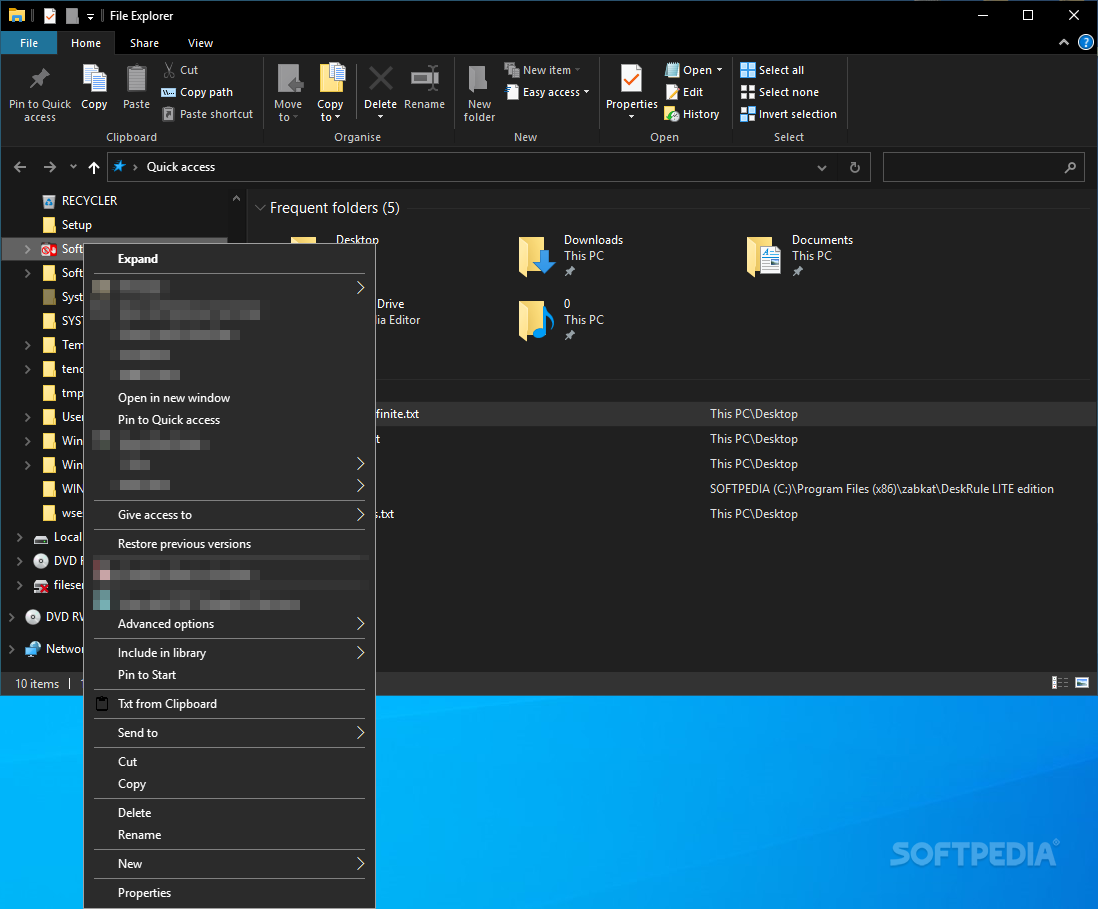Open the Open button dropdown arrow
Image resolution: width=1098 pixels, height=909 pixels.
click(719, 70)
